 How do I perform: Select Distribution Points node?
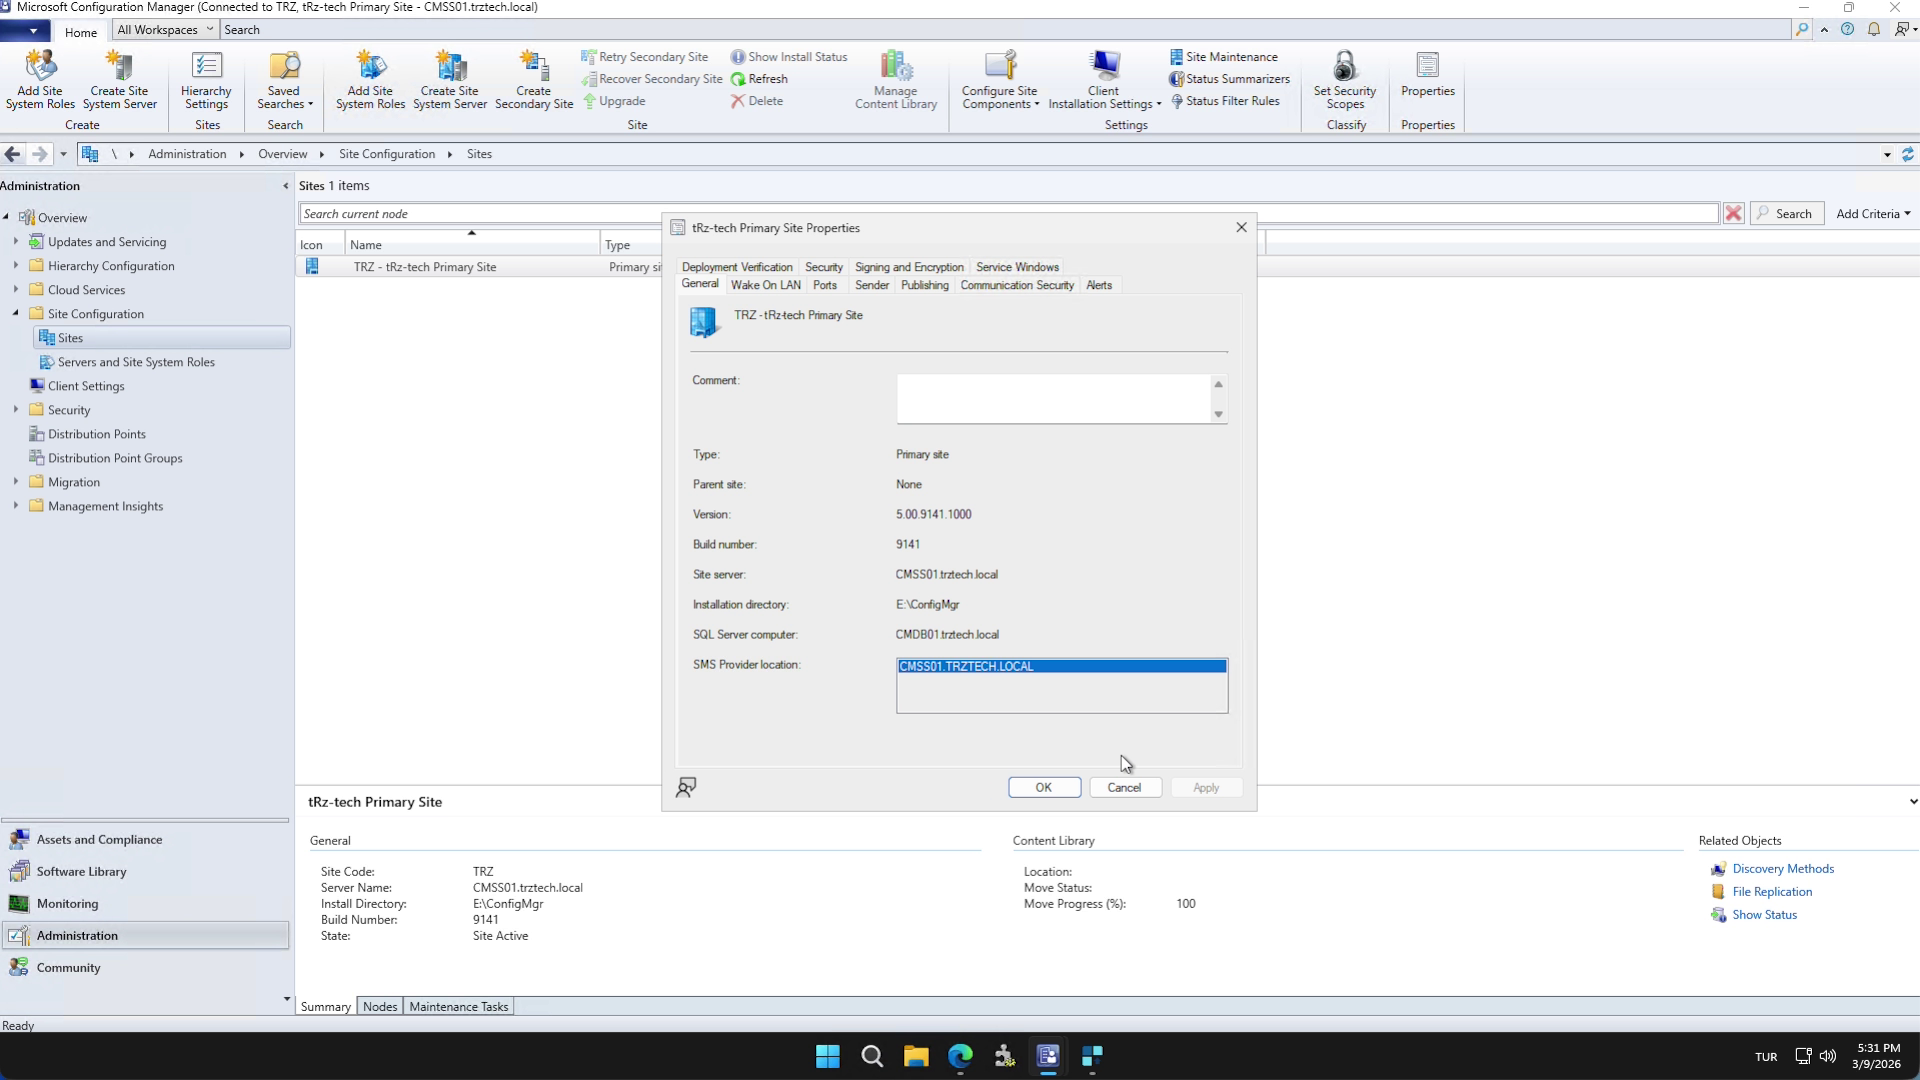96,434
